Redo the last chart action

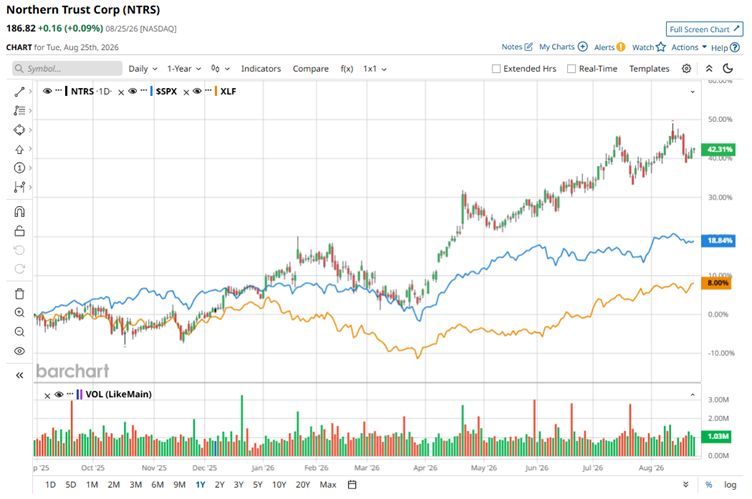(19, 269)
